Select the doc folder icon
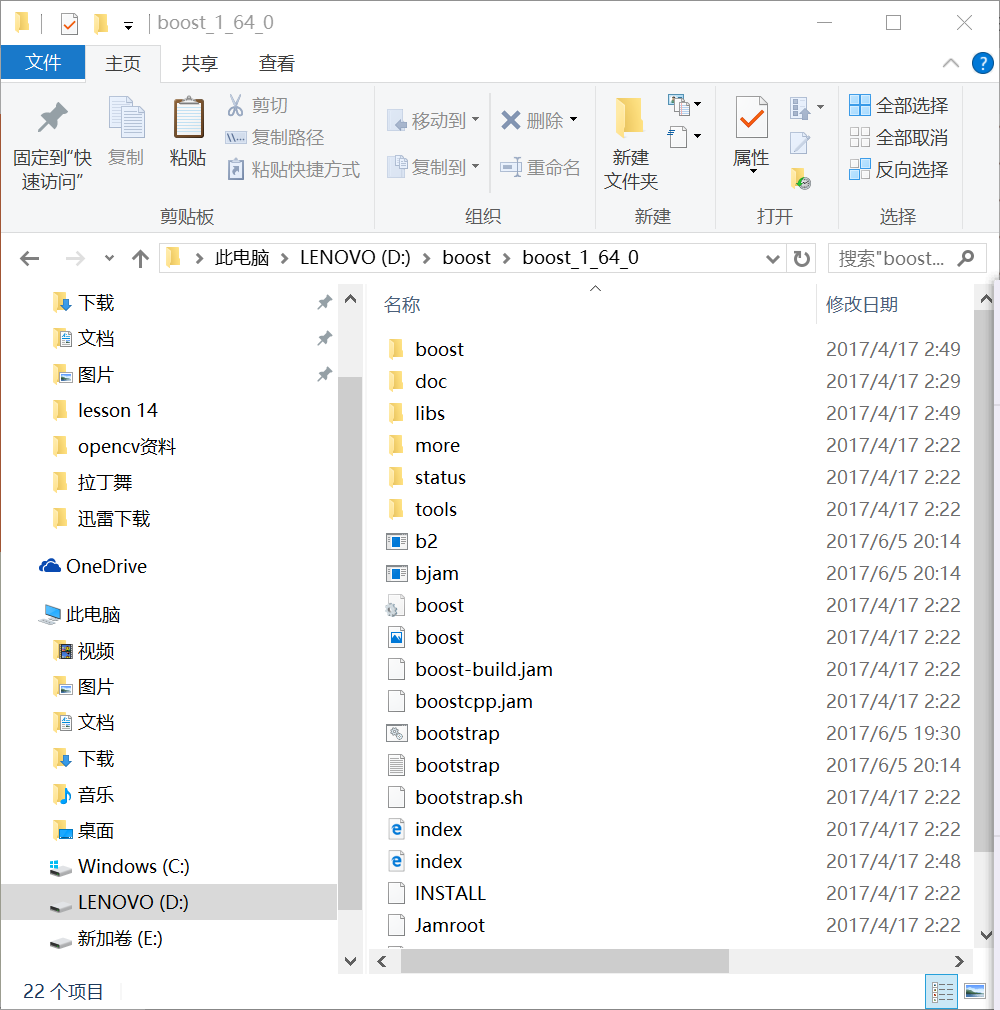This screenshot has height=1010, width=1000. (396, 381)
